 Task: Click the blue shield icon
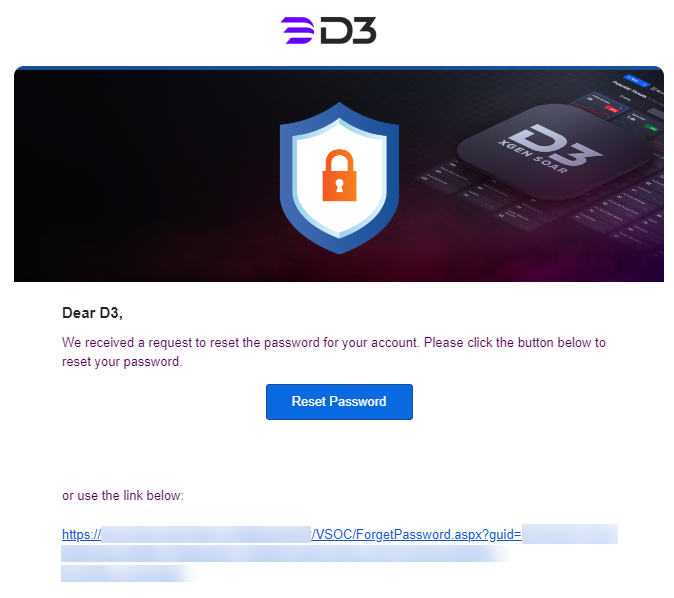[x=339, y=178]
